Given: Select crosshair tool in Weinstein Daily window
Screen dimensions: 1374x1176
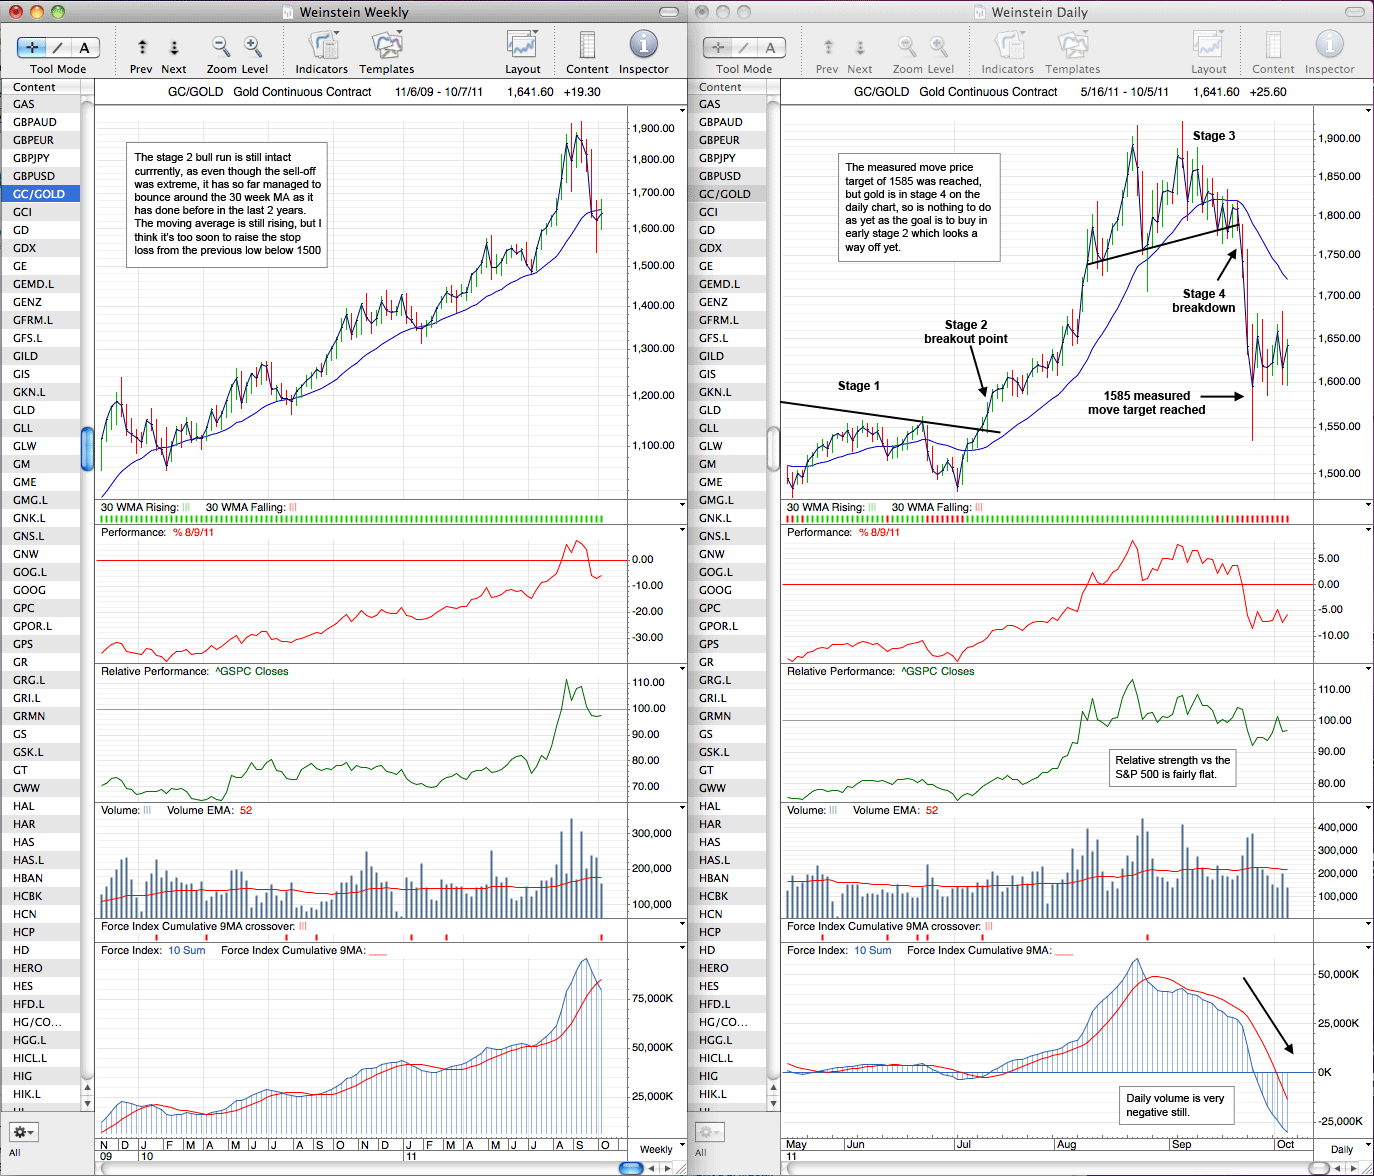Looking at the screenshot, I should [718, 47].
